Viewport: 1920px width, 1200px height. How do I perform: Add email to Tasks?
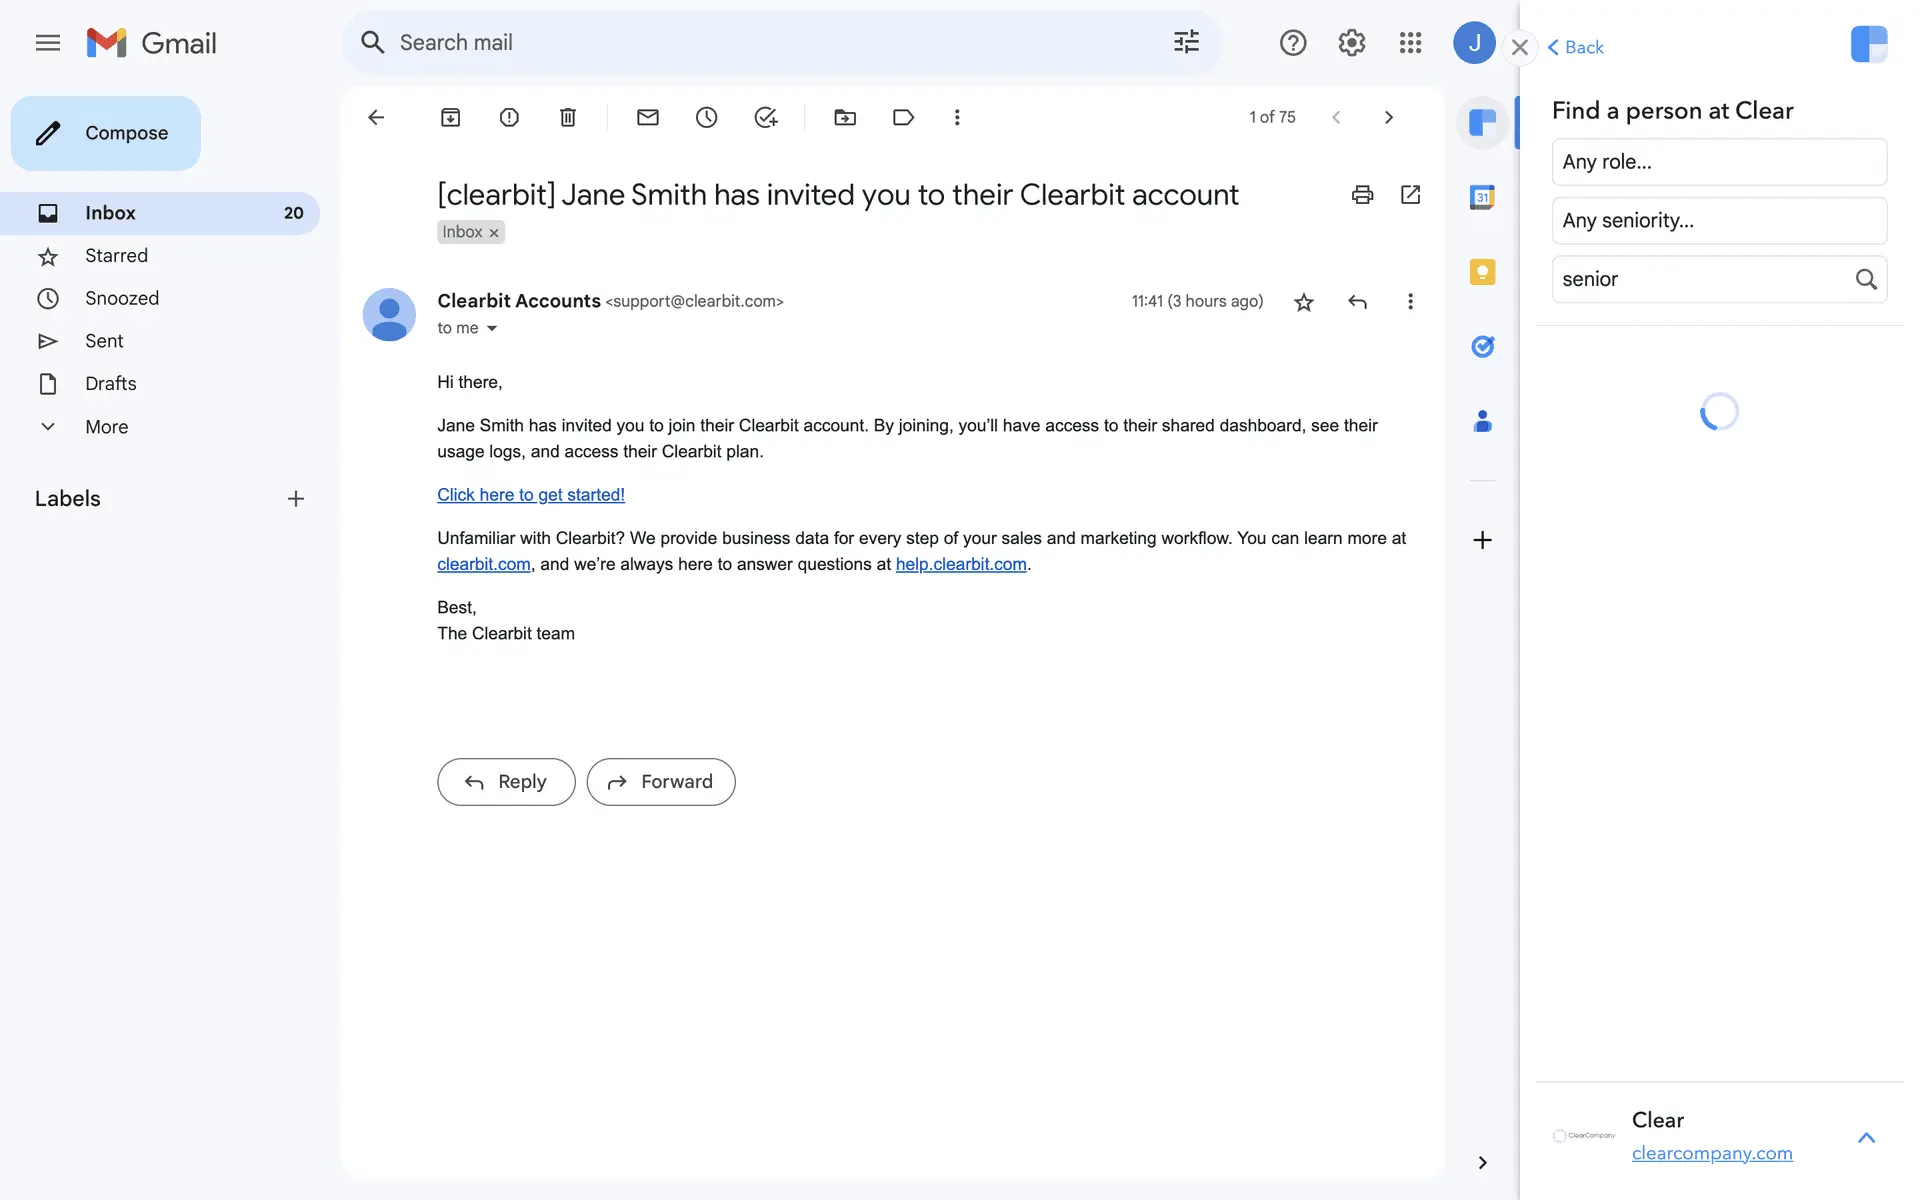[x=765, y=117]
